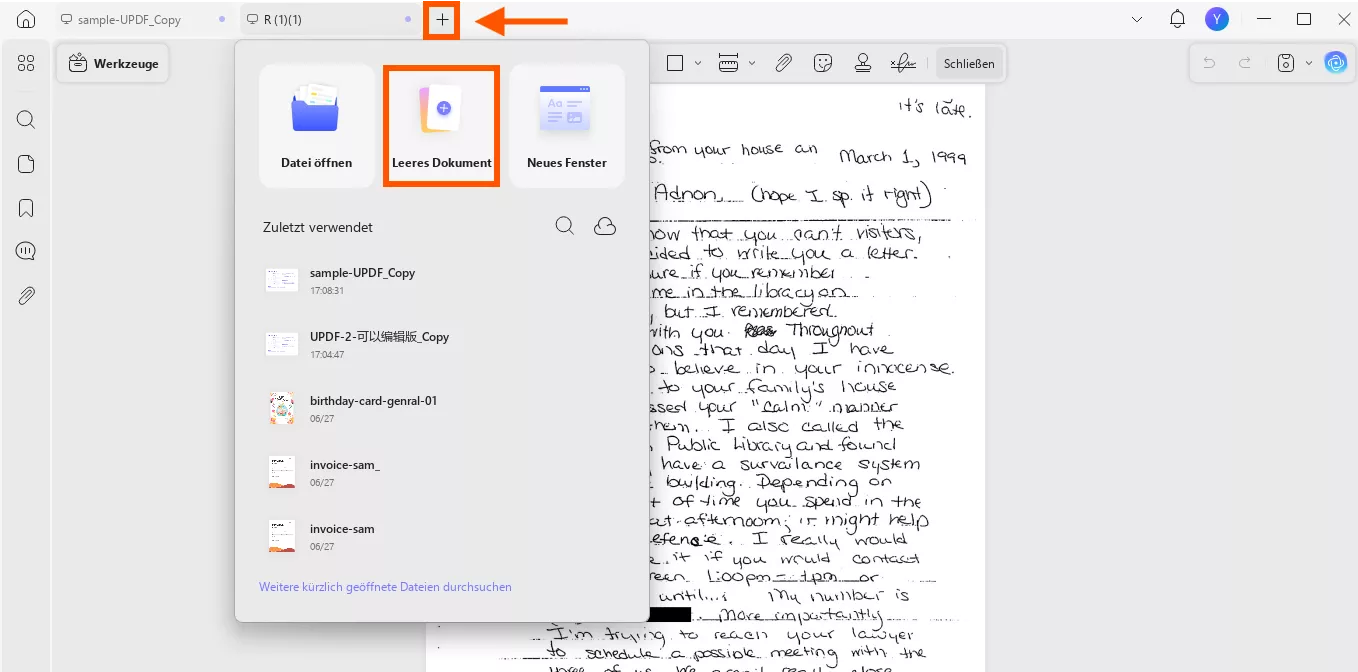Click Leeres Dokument card
Image resolution: width=1358 pixels, height=672 pixels.
tap(441, 126)
